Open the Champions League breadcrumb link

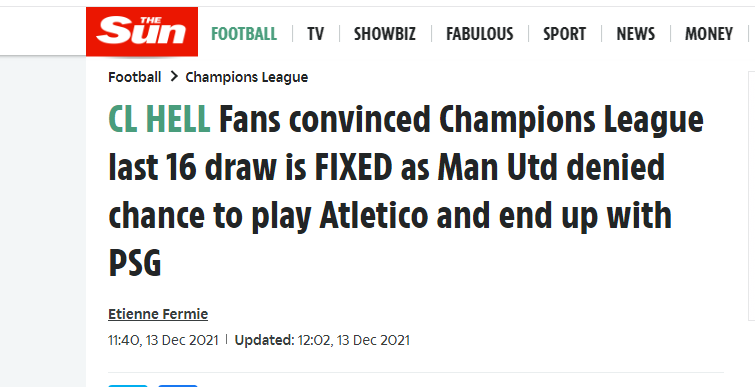click(x=247, y=77)
